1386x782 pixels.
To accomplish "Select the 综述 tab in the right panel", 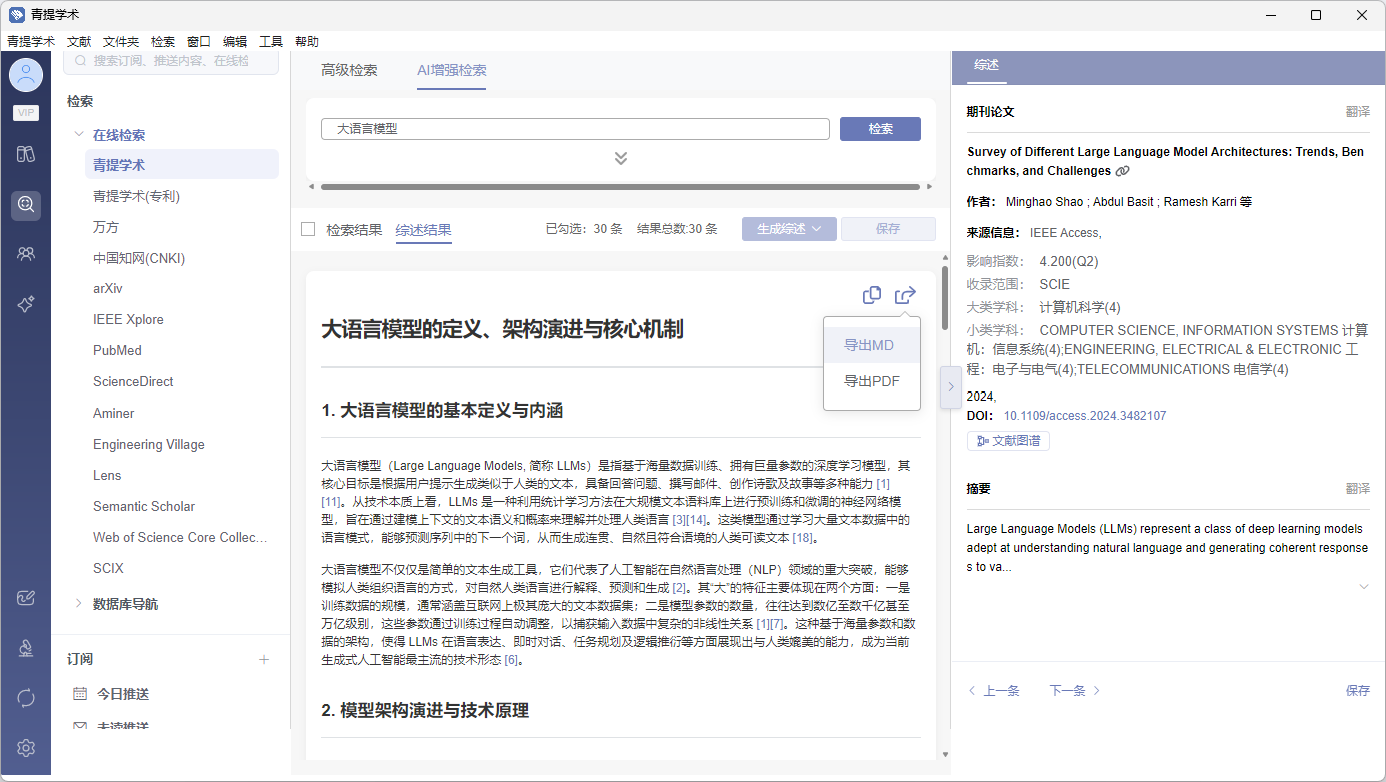I will coord(986,65).
